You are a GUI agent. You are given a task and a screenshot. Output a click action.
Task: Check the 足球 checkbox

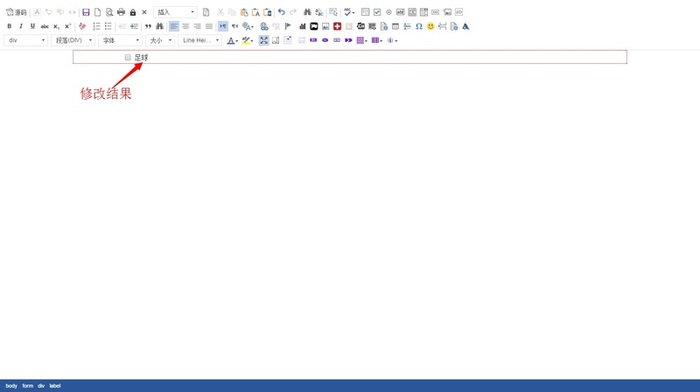[x=128, y=57]
